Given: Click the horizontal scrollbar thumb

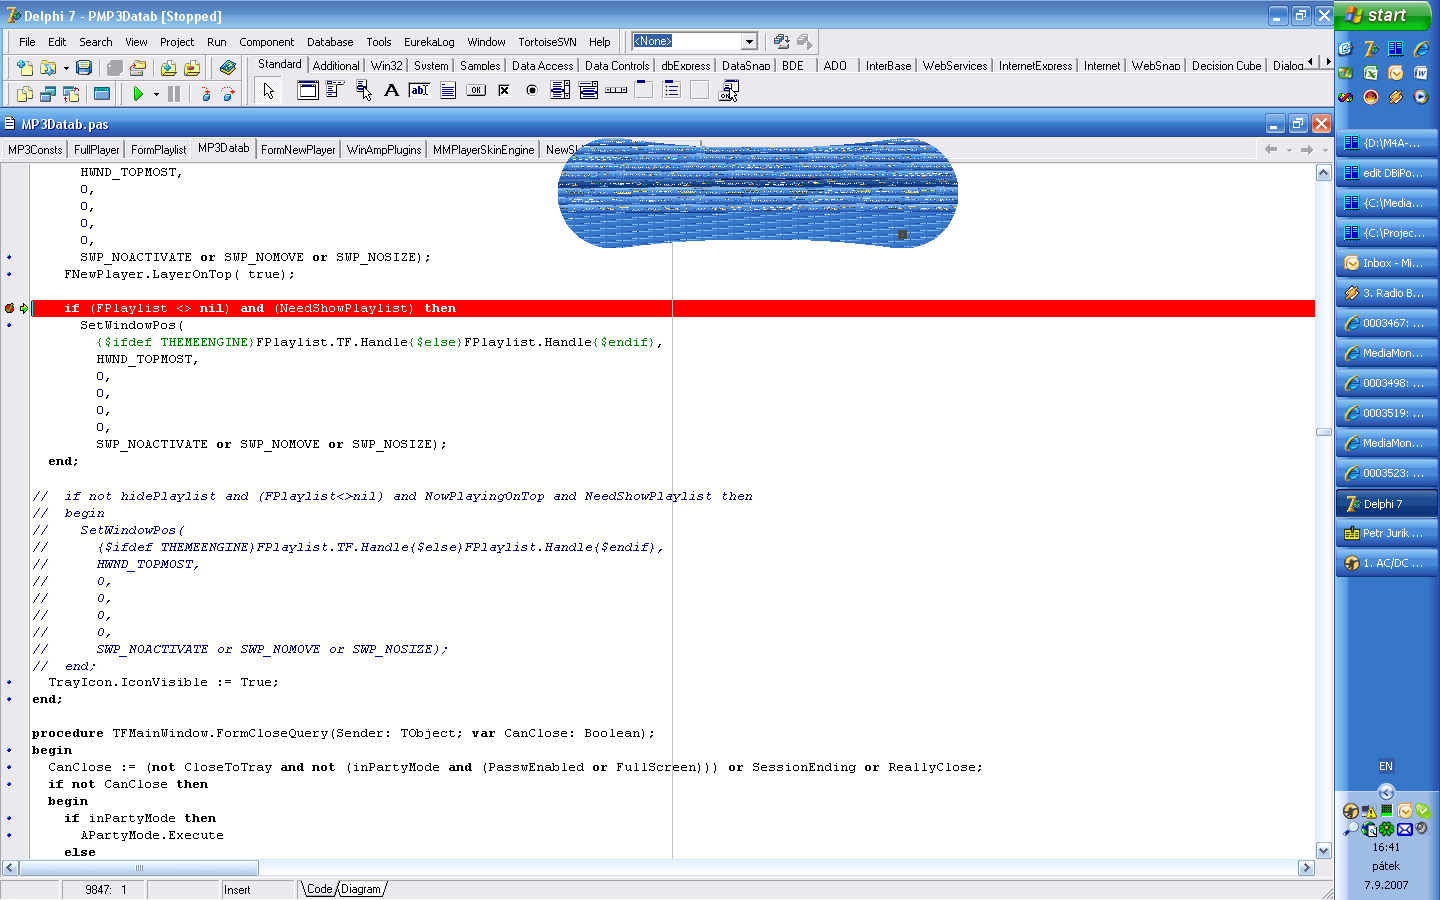Looking at the screenshot, I should (x=139, y=868).
